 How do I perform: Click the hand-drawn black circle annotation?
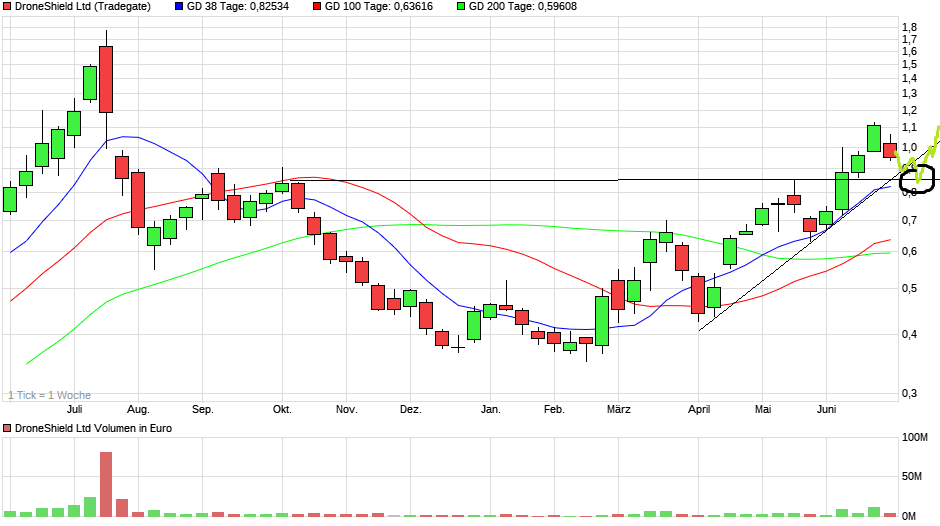917,180
